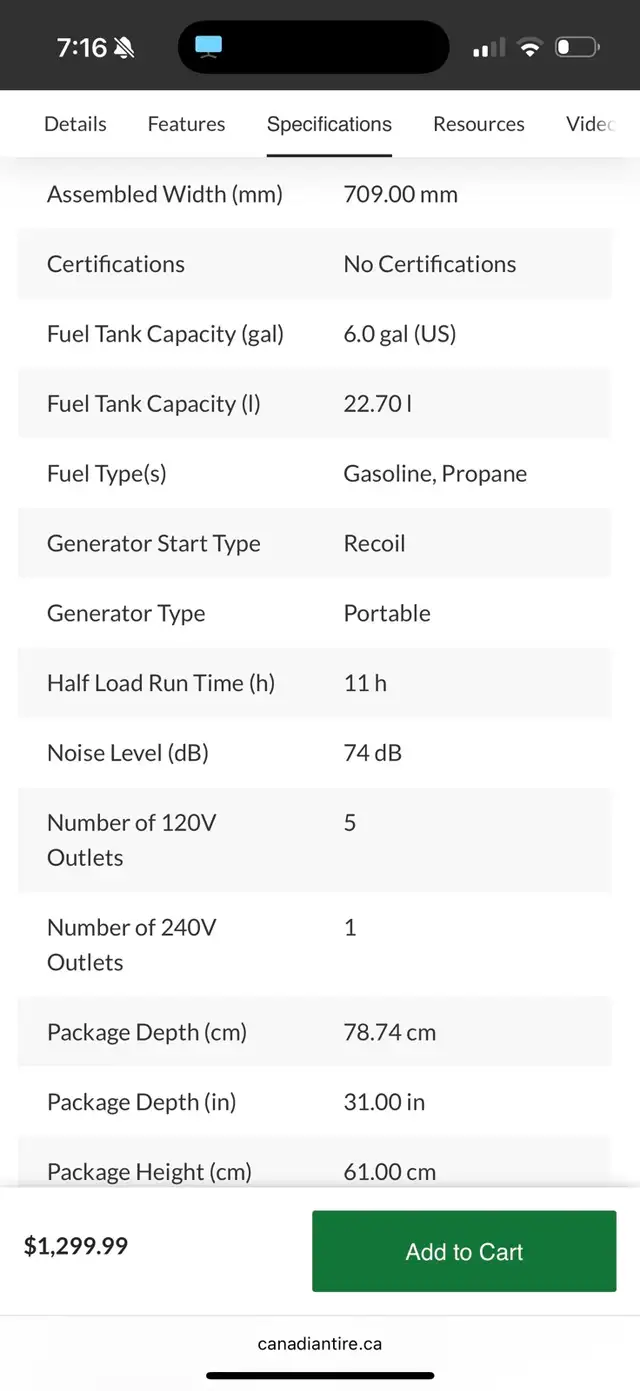Image resolution: width=640 pixels, height=1391 pixels.
Task: Tap the Wi-Fi status icon
Action: pos(530,47)
